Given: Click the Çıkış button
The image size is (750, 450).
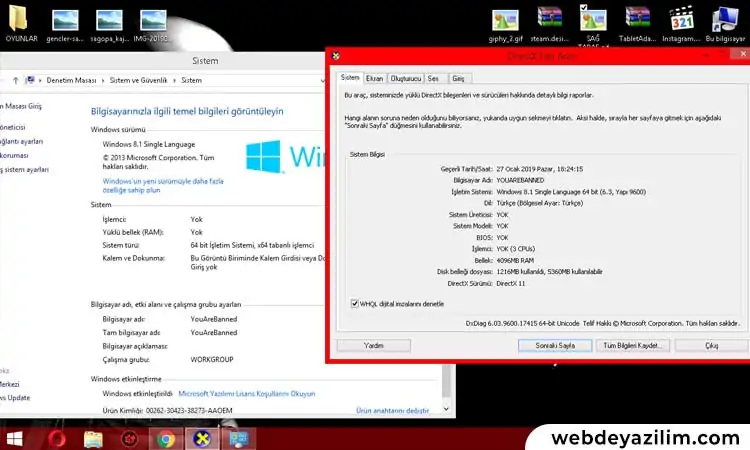Looking at the screenshot, I should (712, 345).
